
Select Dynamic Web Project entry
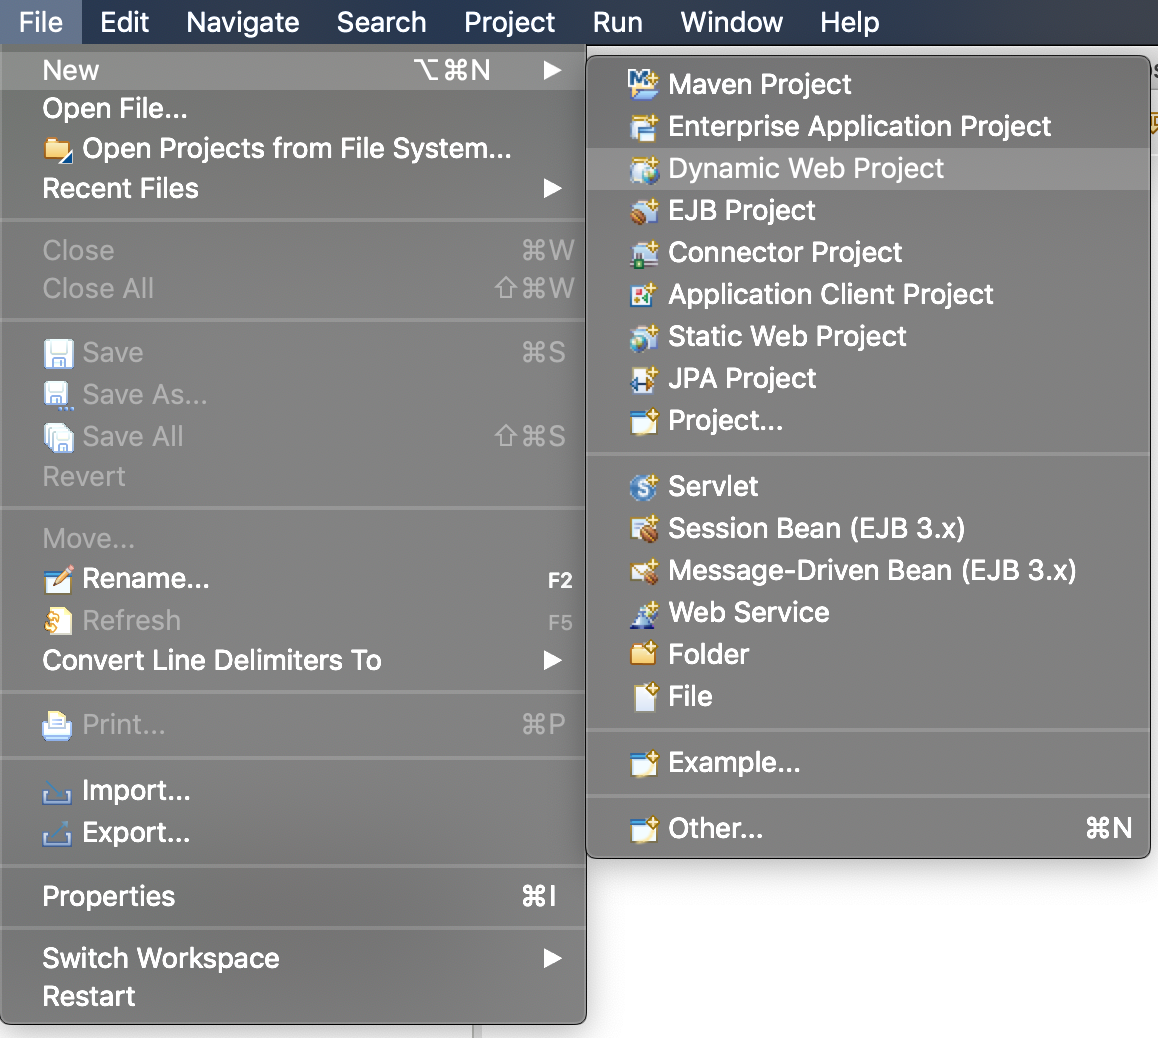(x=868, y=169)
